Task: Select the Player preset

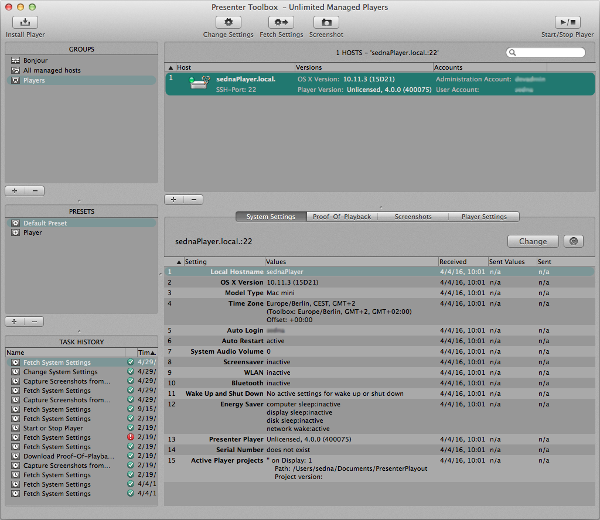Action: click(x=81, y=233)
